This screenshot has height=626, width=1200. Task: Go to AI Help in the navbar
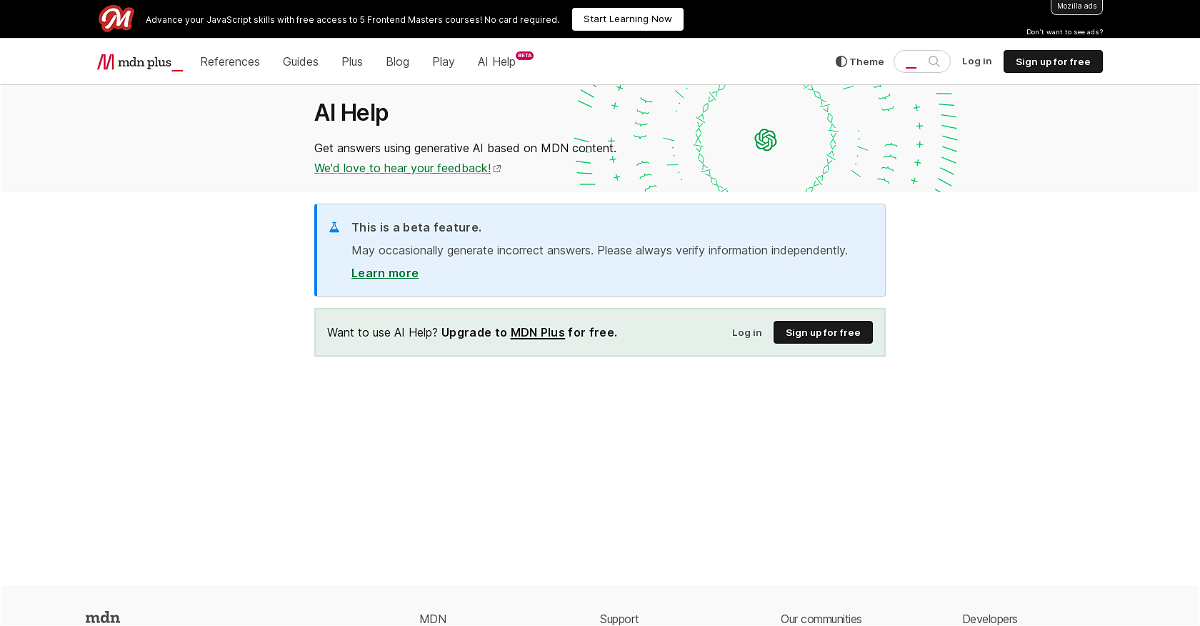[x=497, y=62]
